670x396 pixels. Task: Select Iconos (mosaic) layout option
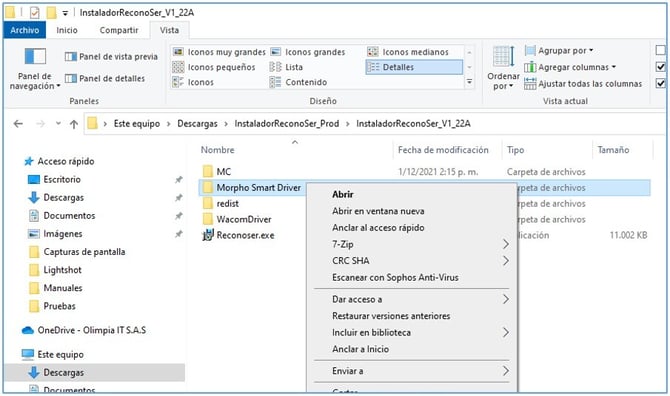pos(193,82)
